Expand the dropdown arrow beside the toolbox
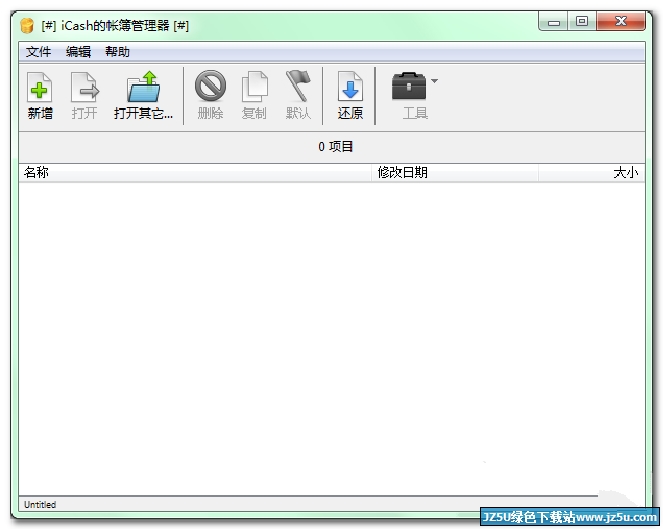 434,81
